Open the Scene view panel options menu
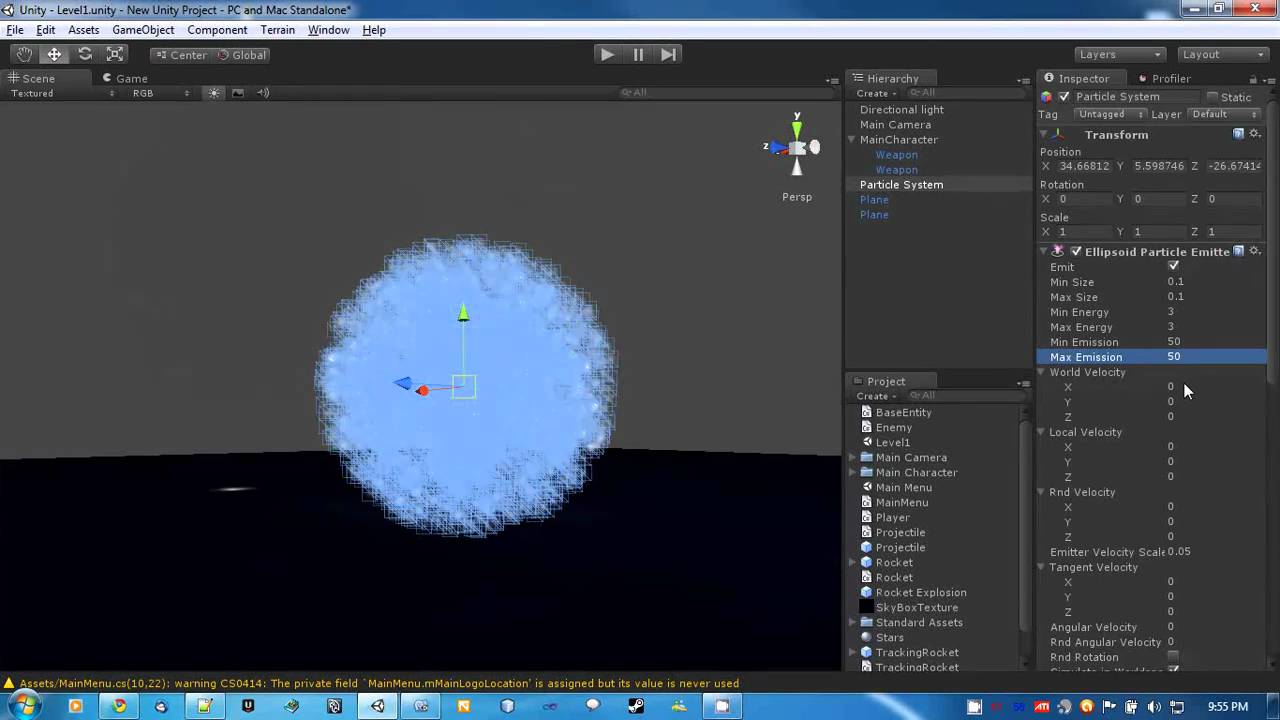This screenshot has height=720, width=1280. (x=832, y=80)
